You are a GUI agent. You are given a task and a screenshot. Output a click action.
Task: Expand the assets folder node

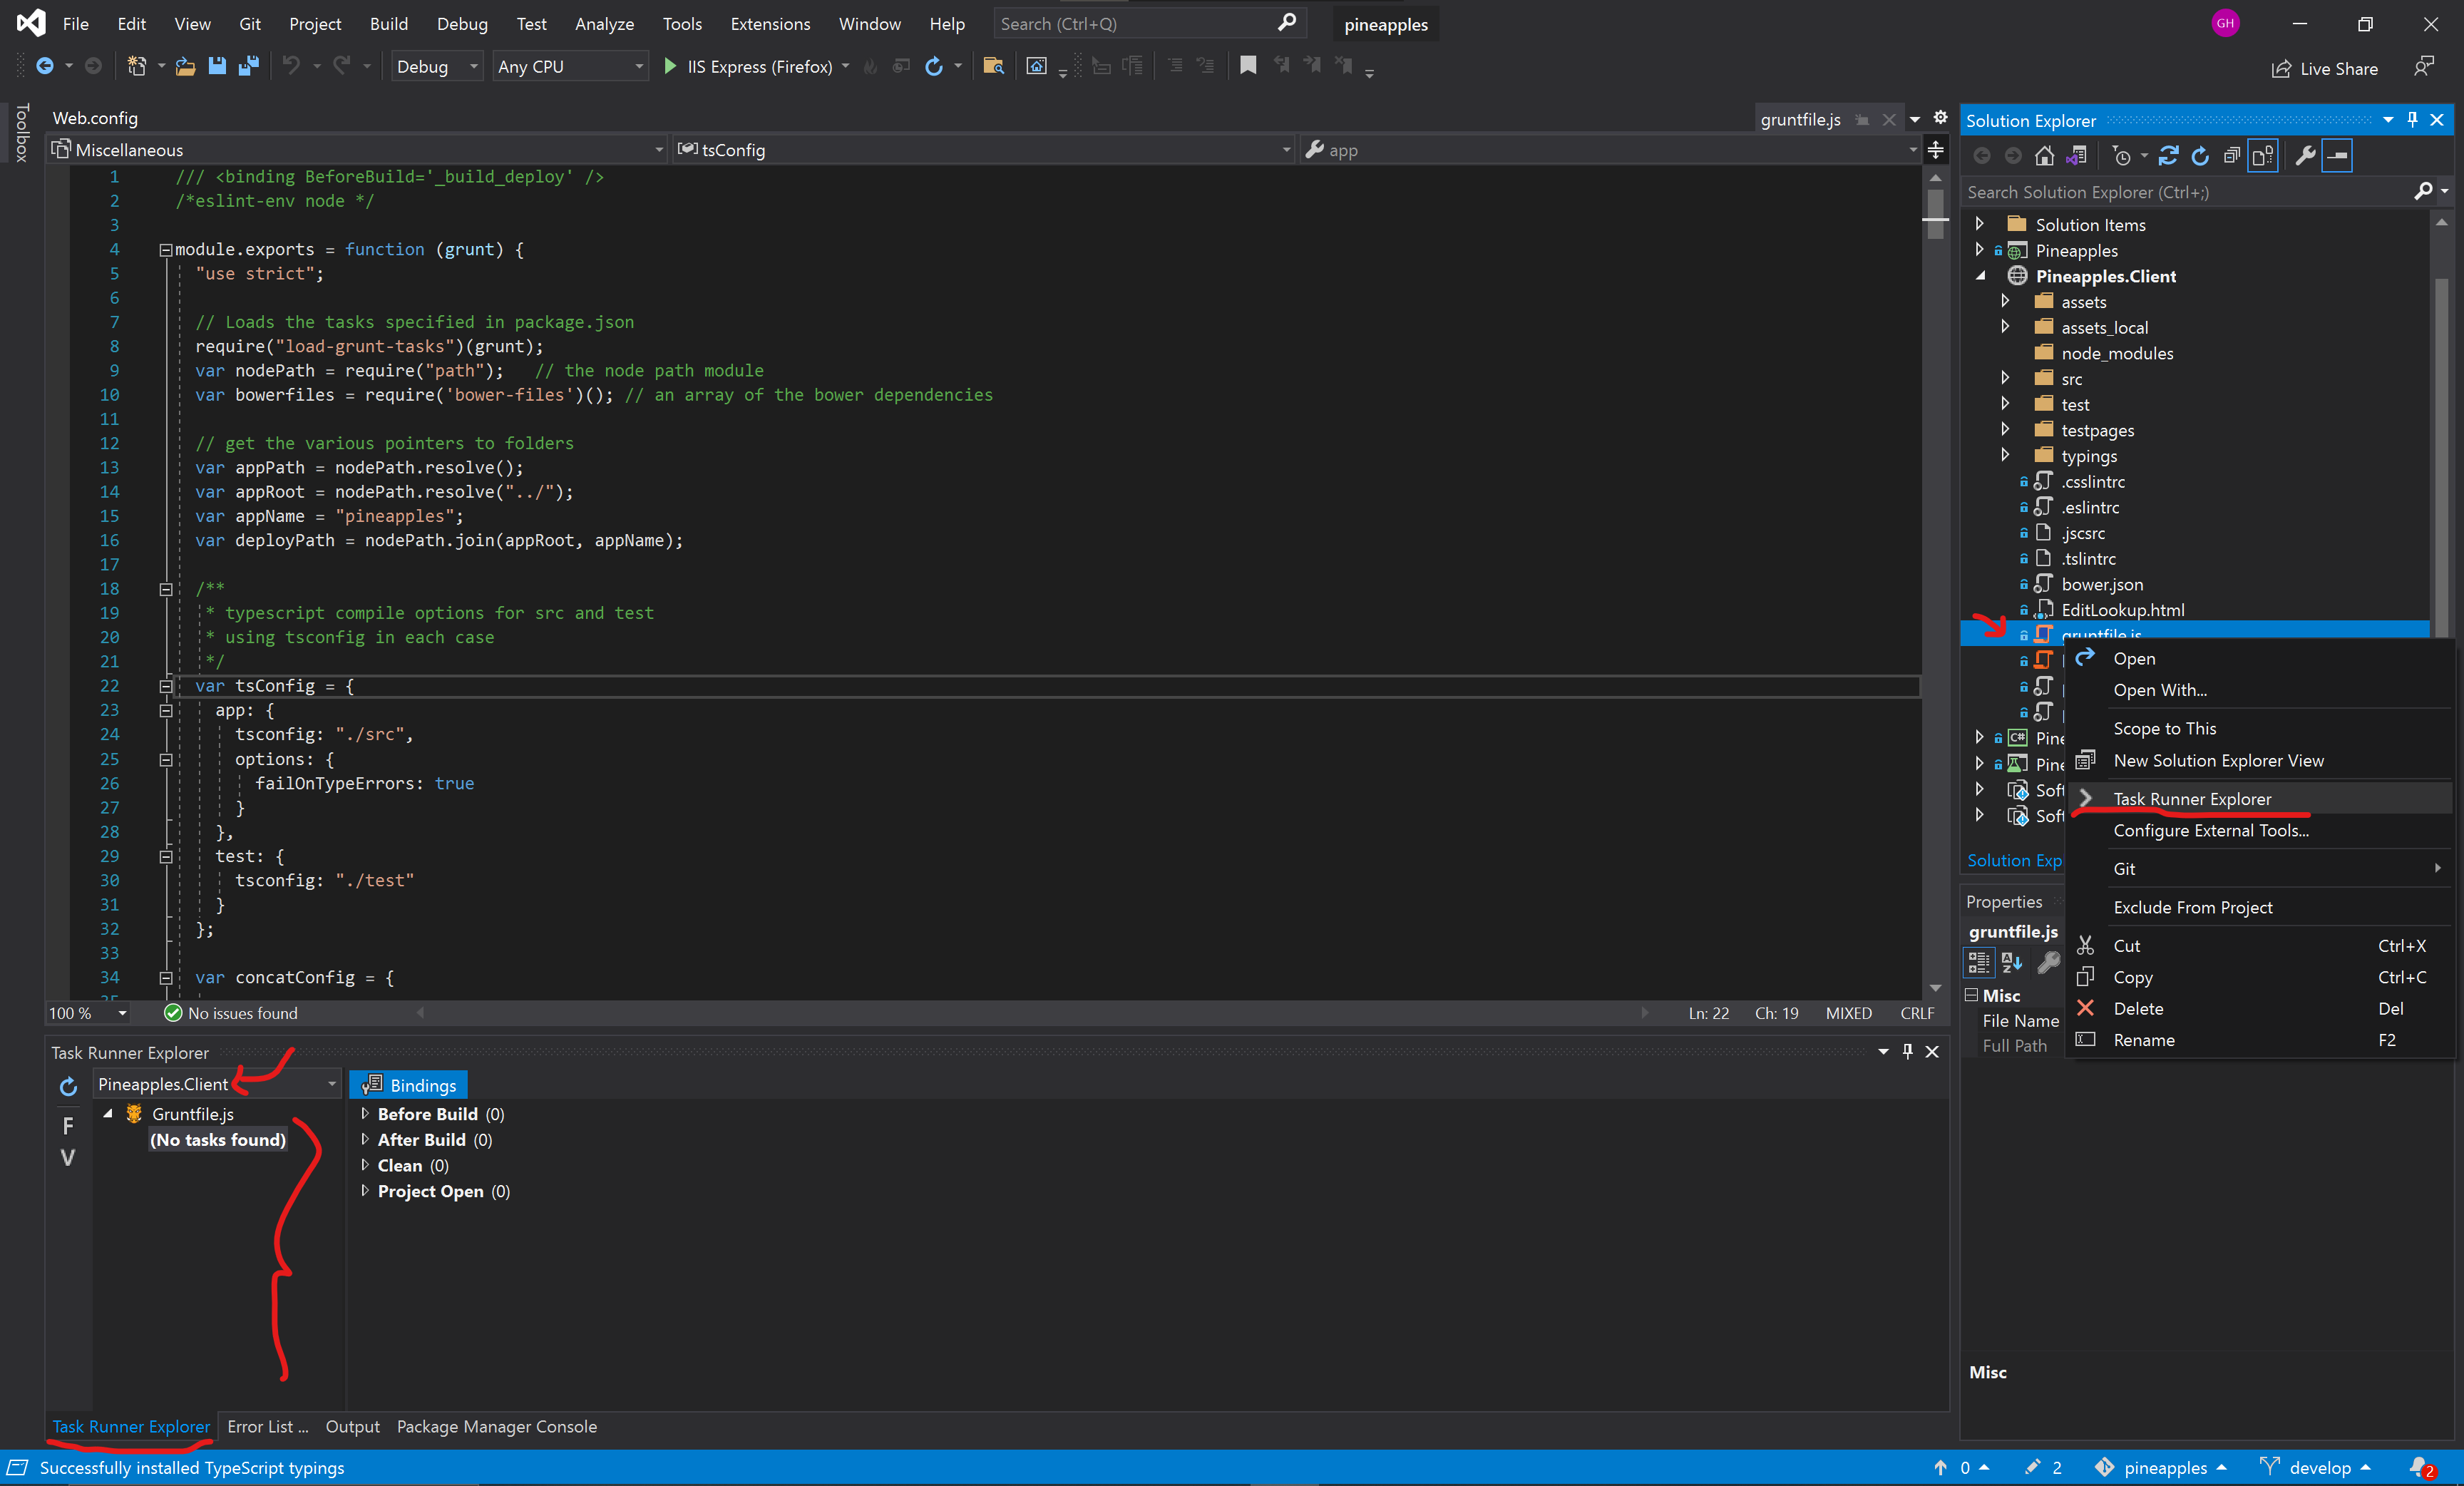pyautogui.click(x=2005, y=301)
